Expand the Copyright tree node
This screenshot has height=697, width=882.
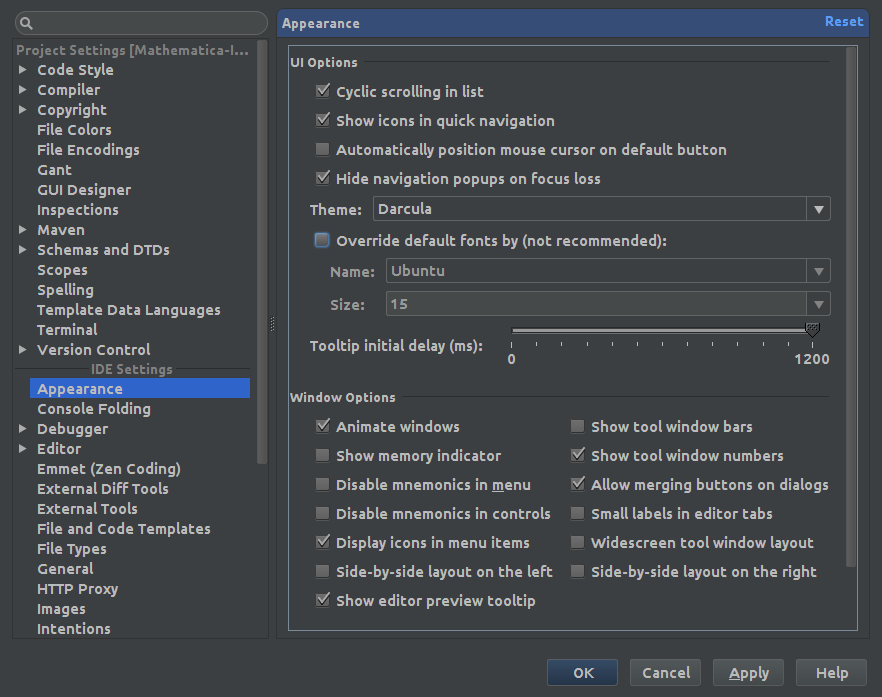pos(22,110)
